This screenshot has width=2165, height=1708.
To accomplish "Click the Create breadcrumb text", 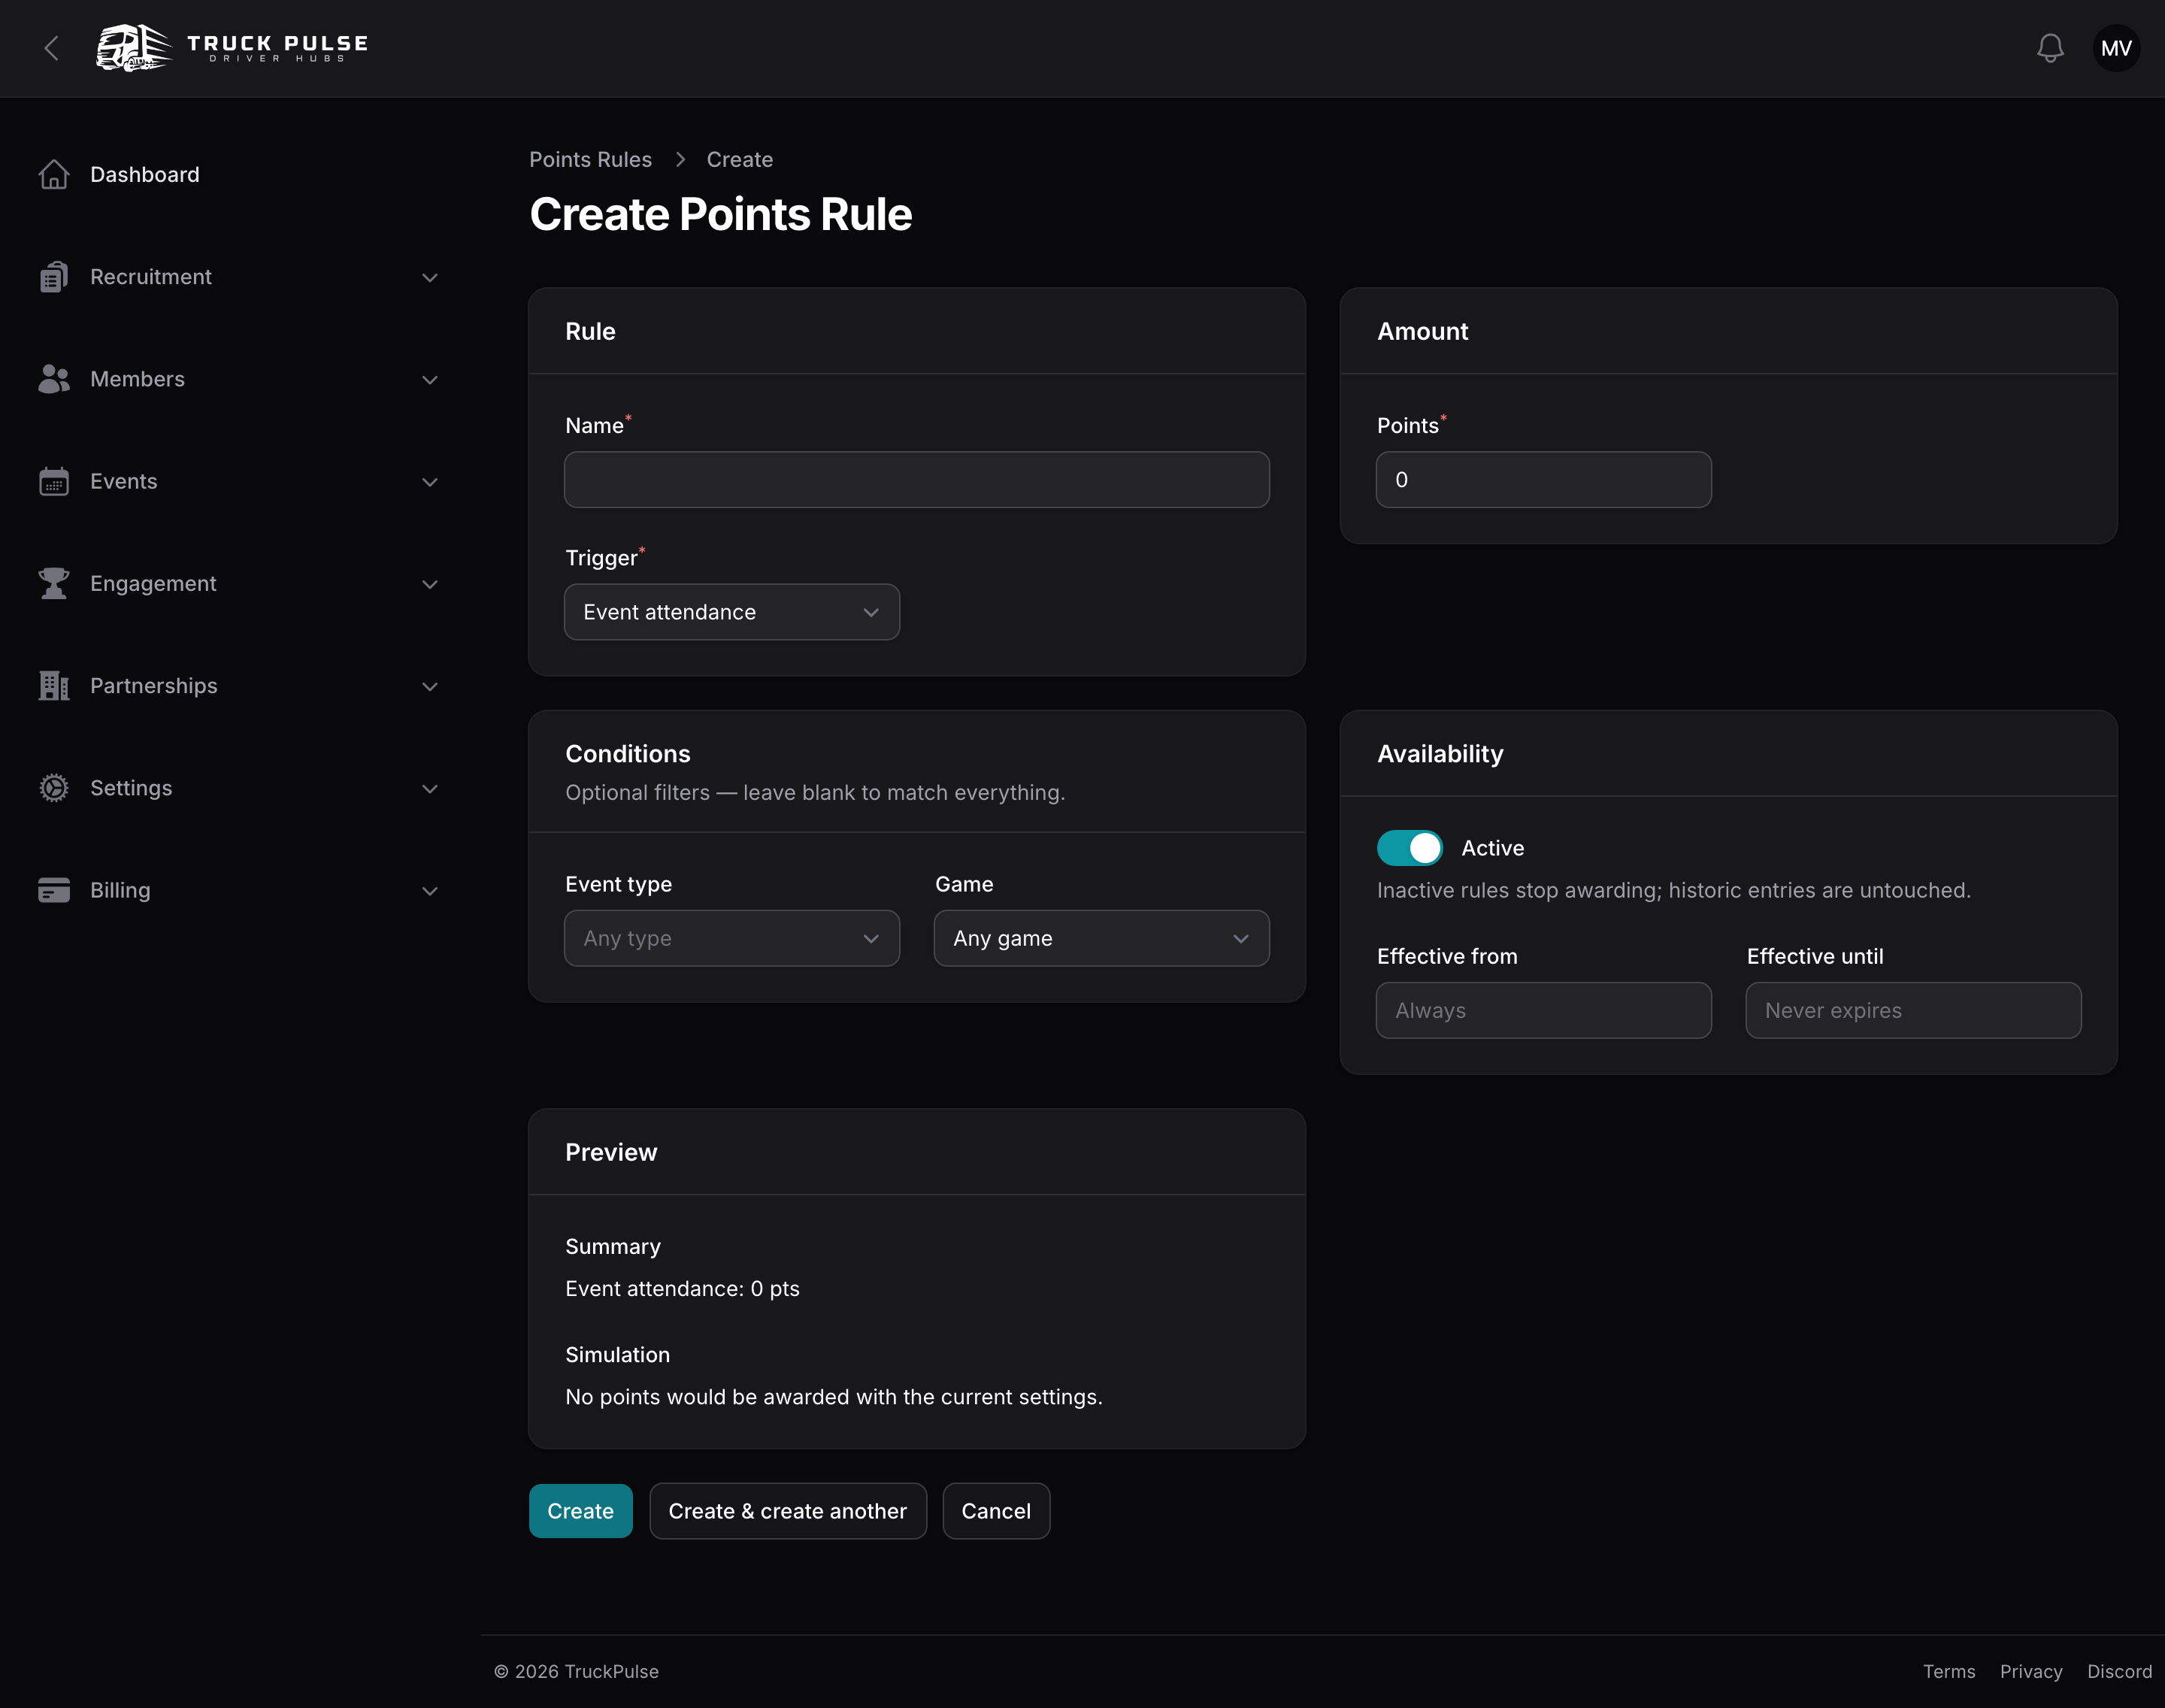I will click(x=740, y=159).
